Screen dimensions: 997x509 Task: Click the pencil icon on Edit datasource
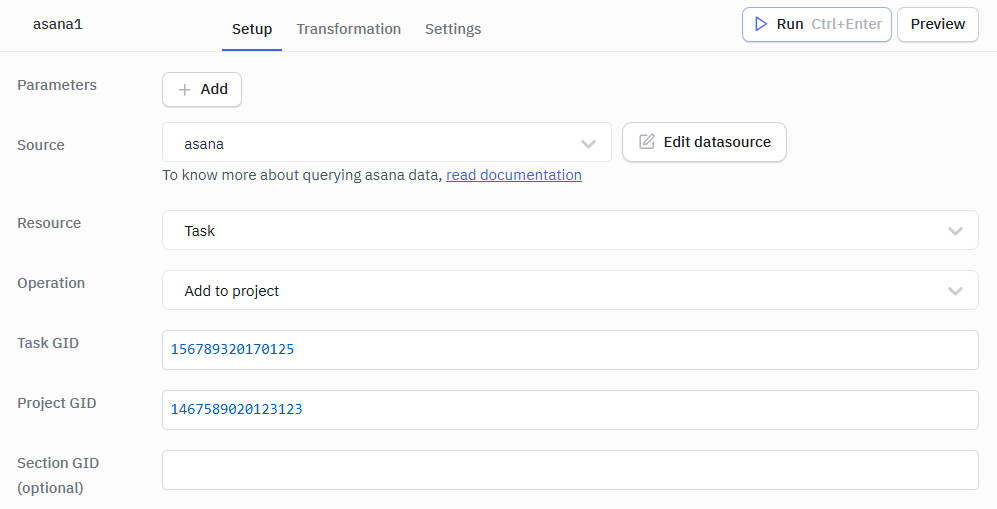[647, 142]
